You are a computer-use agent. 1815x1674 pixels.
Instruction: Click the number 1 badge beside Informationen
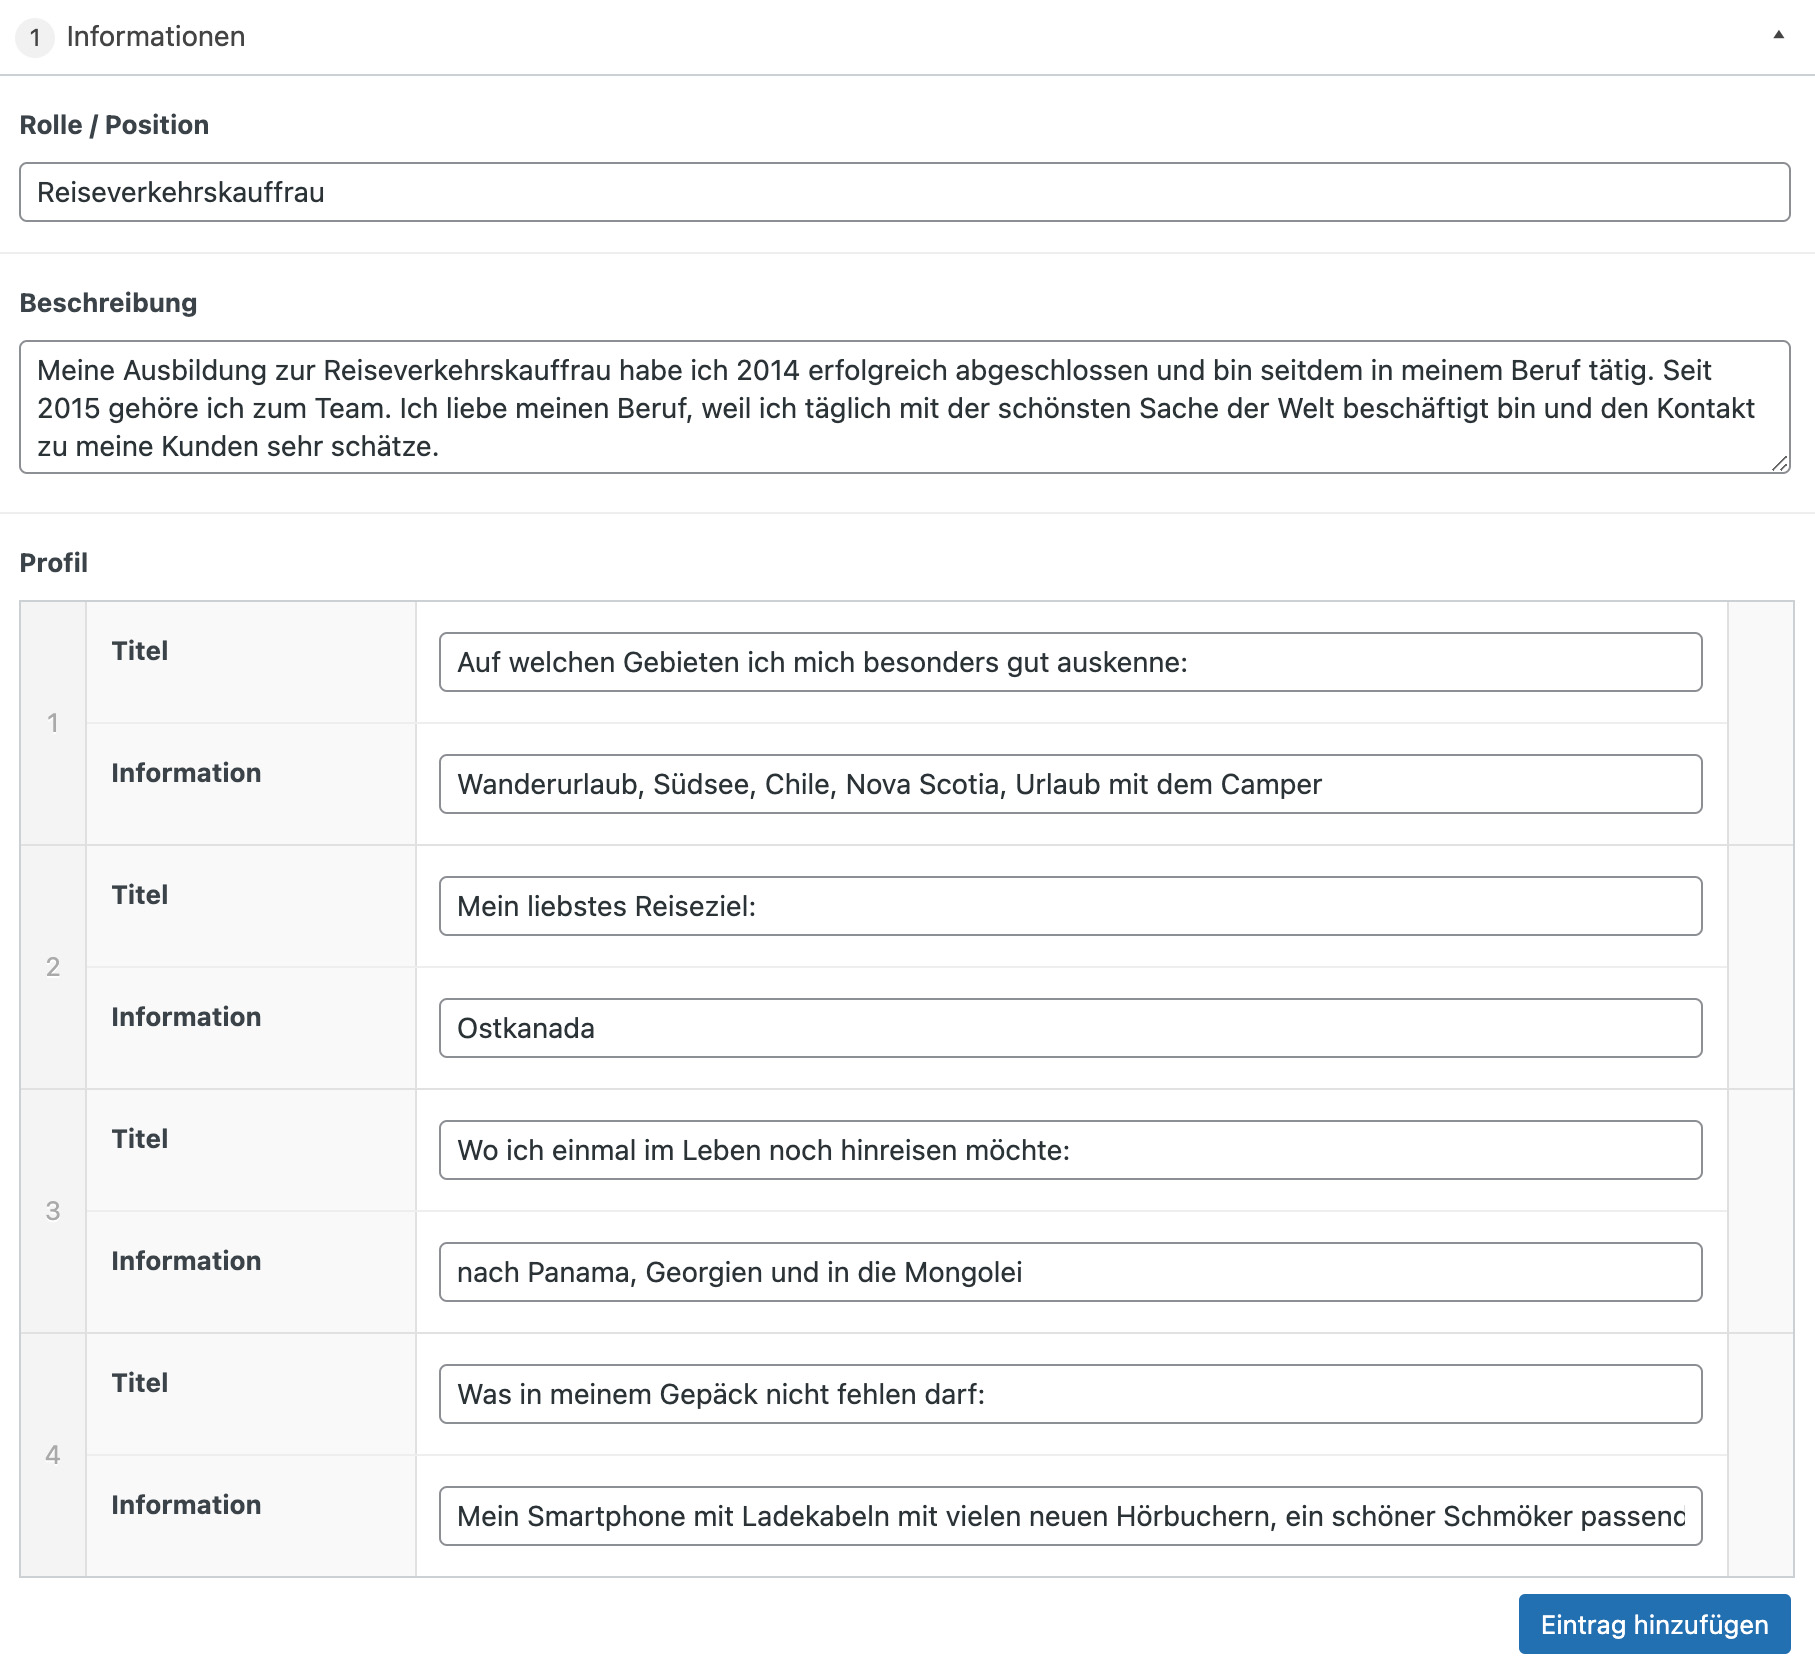(35, 38)
